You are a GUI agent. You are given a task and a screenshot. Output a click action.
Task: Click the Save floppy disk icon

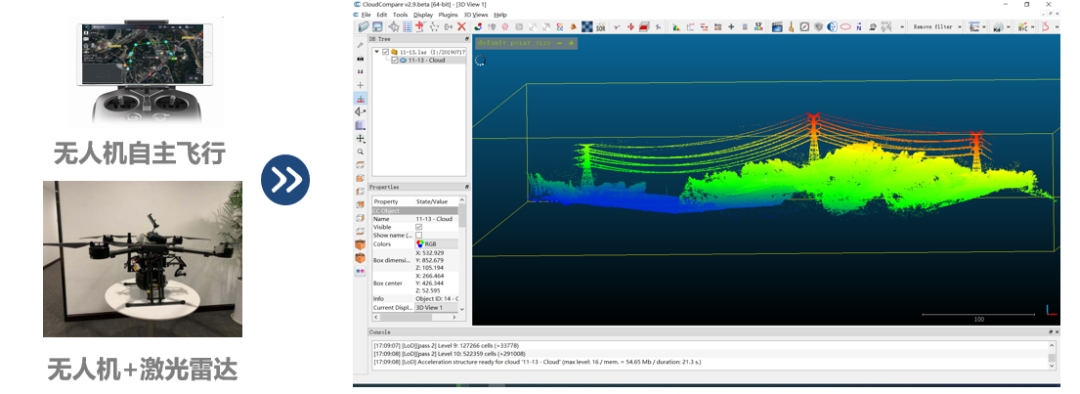click(x=377, y=27)
